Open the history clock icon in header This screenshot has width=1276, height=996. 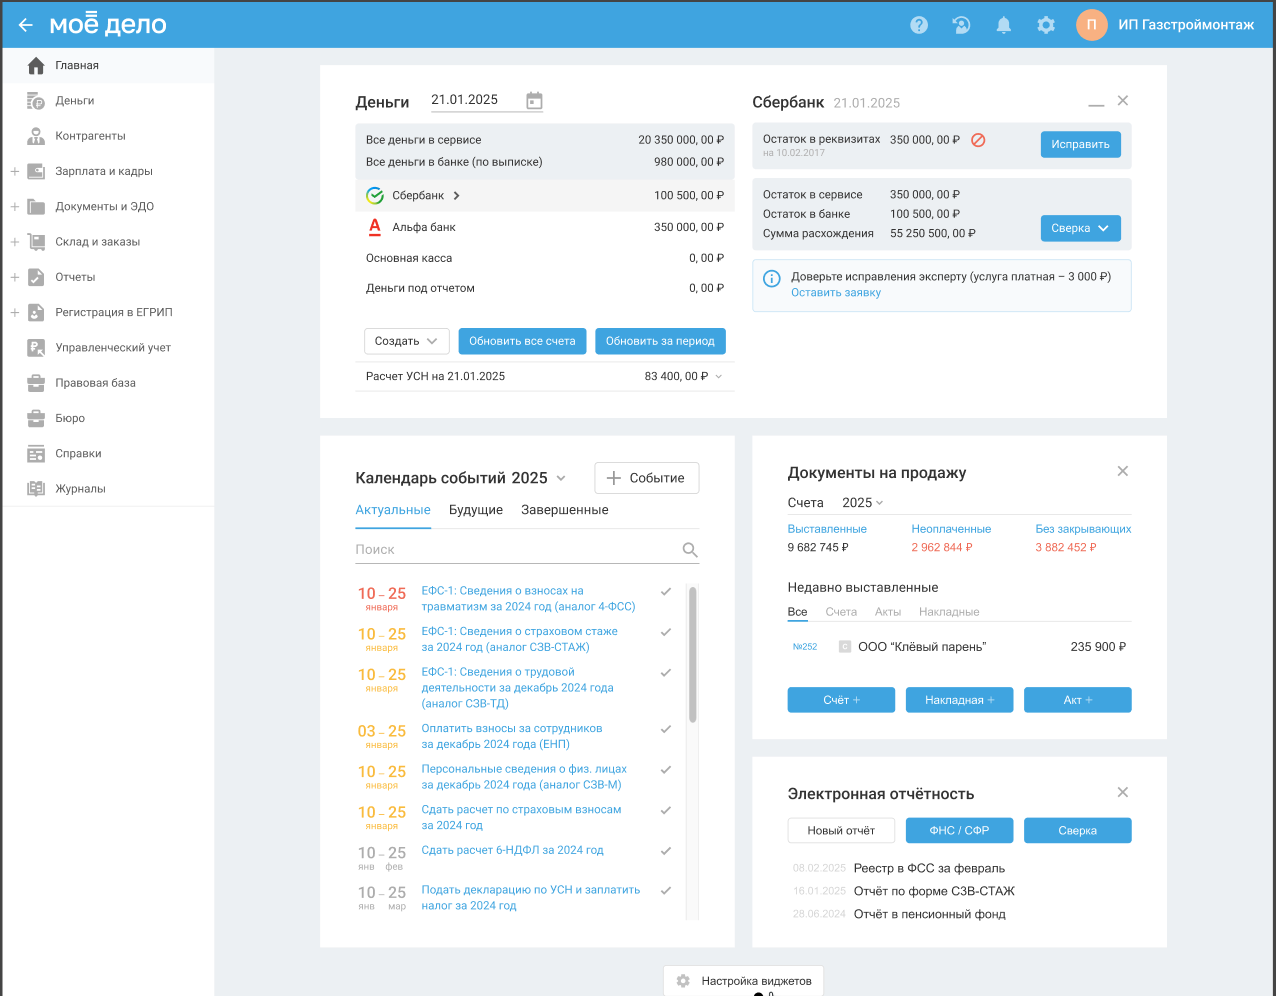(961, 25)
